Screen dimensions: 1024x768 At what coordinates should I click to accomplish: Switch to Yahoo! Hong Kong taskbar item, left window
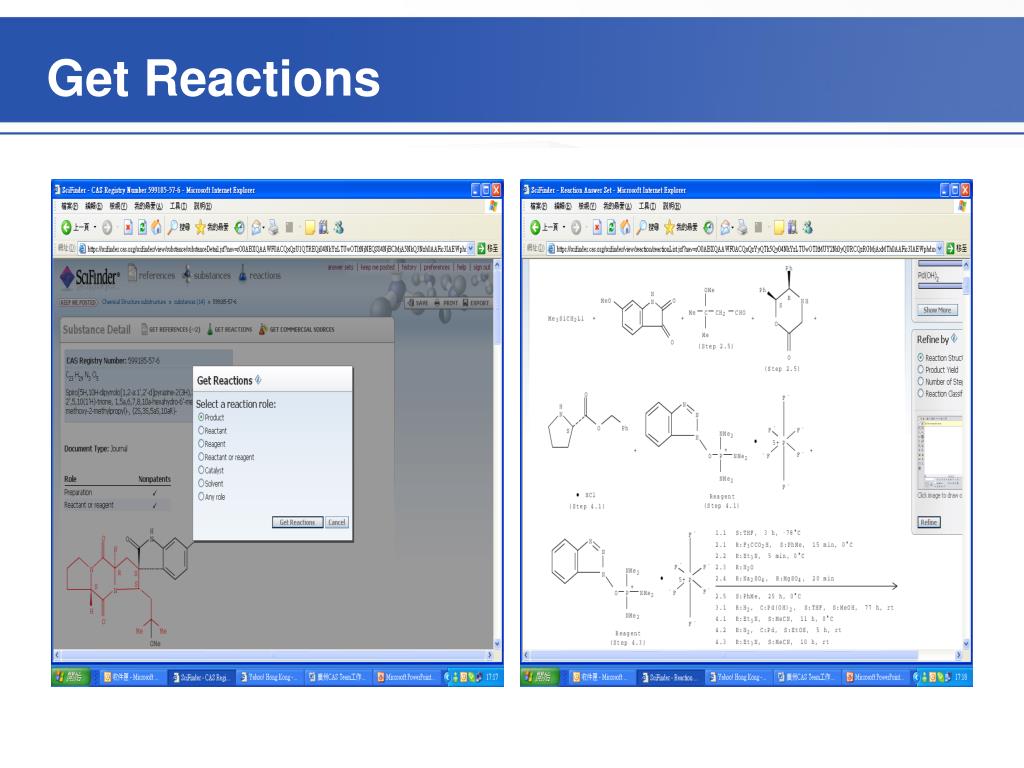269,677
